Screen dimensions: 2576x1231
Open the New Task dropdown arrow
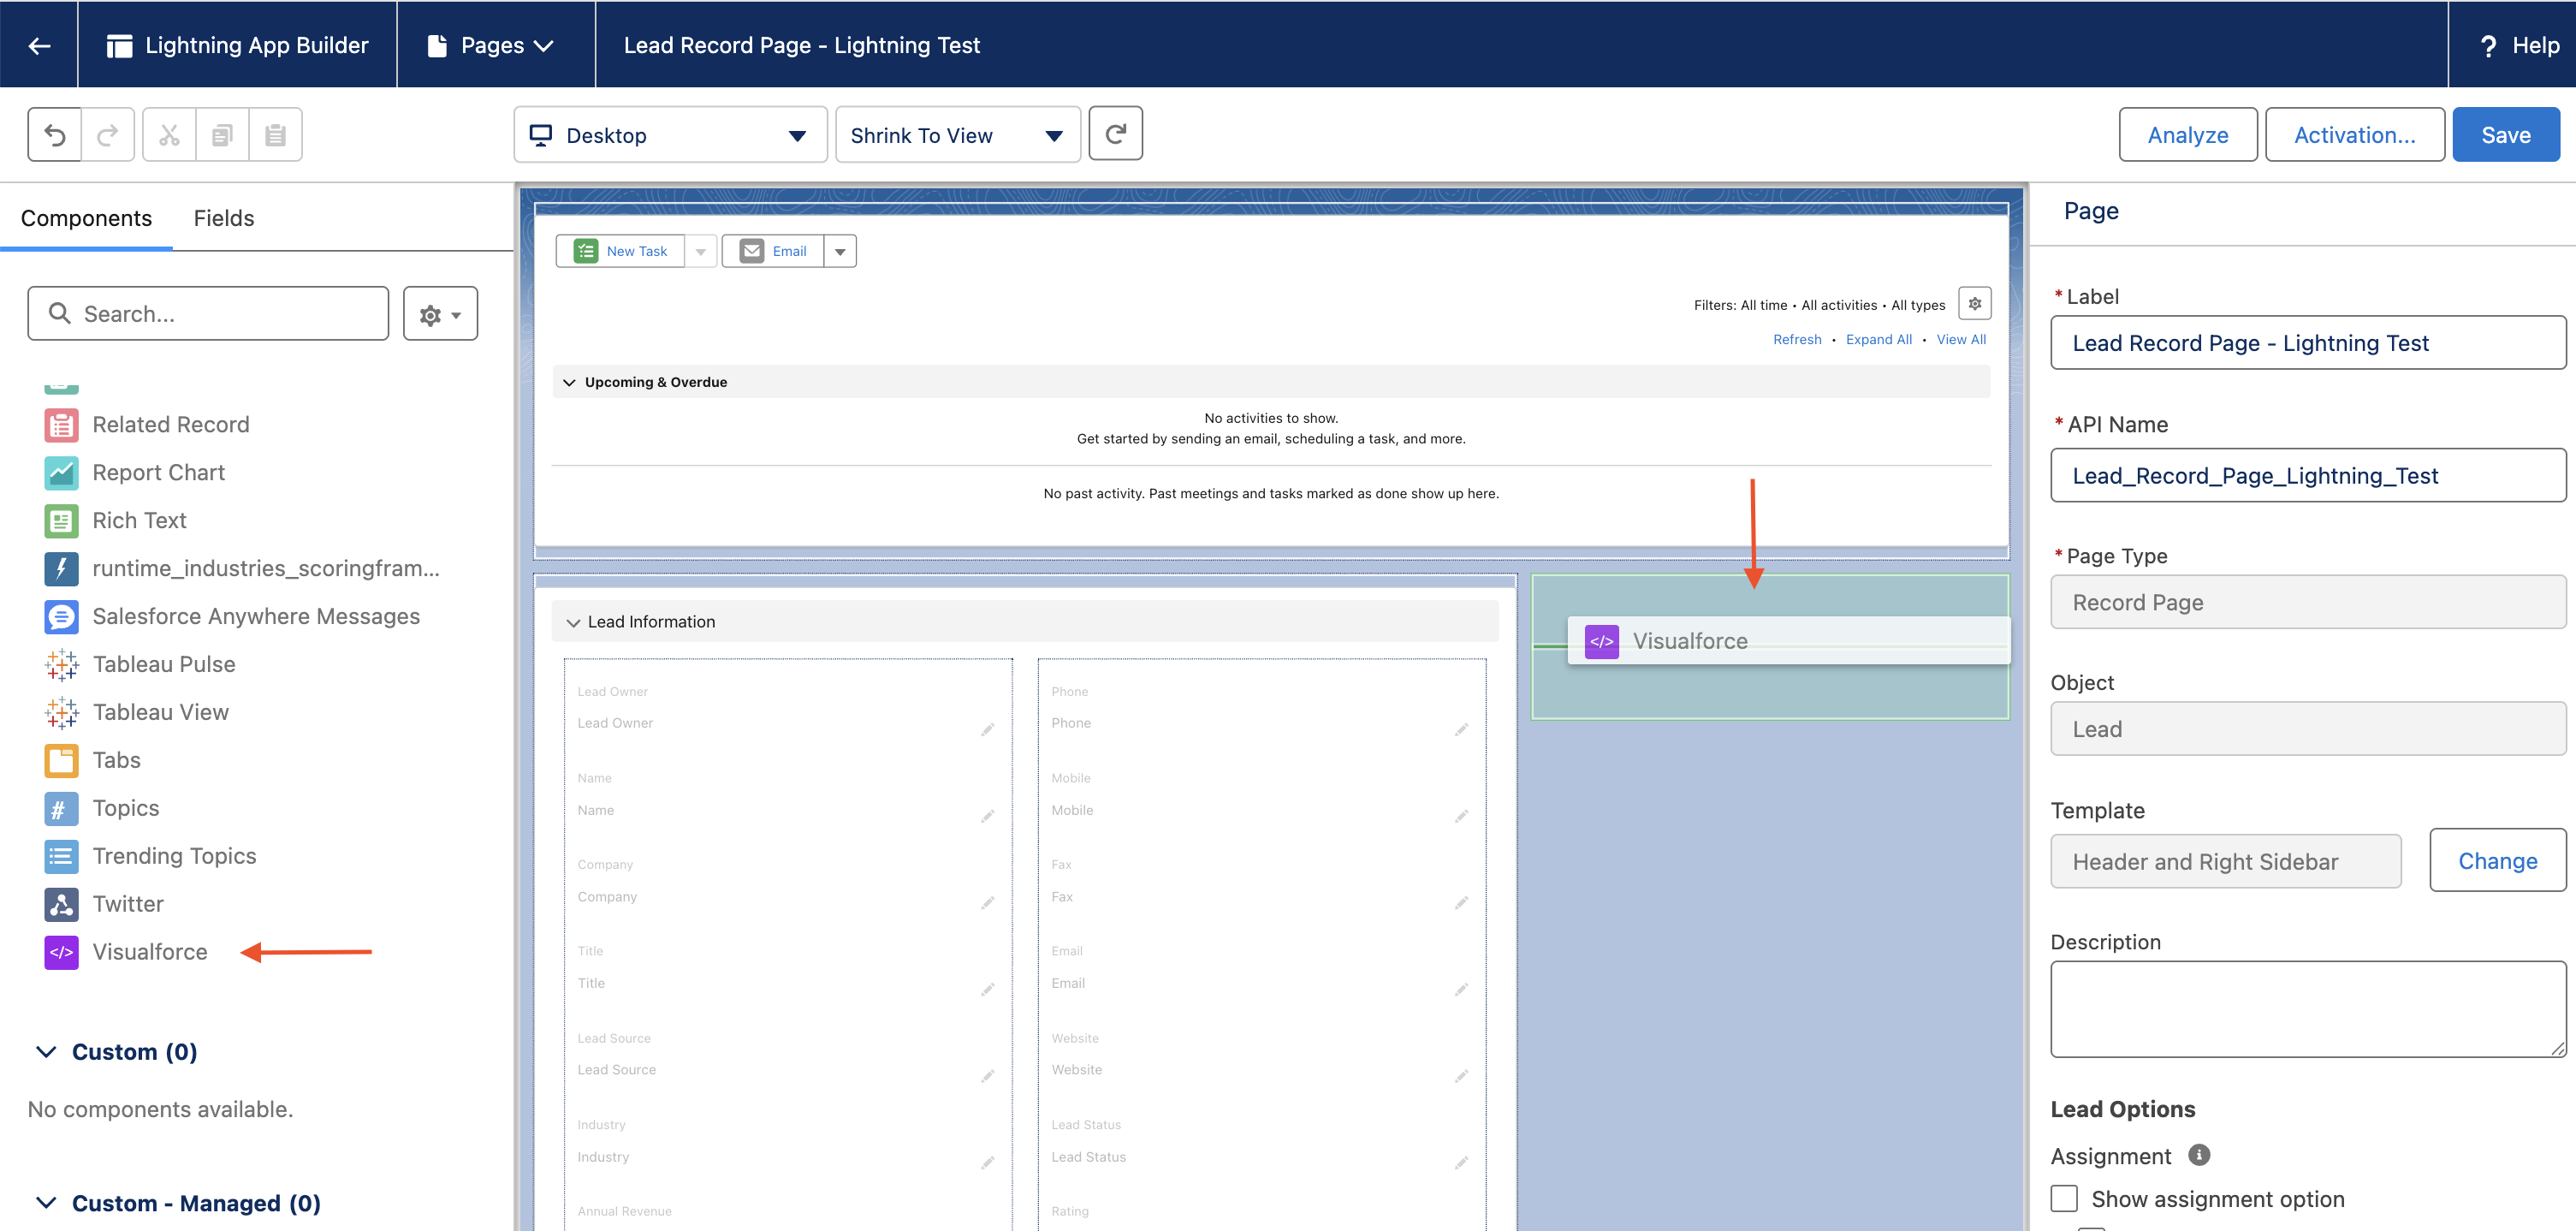coord(700,251)
